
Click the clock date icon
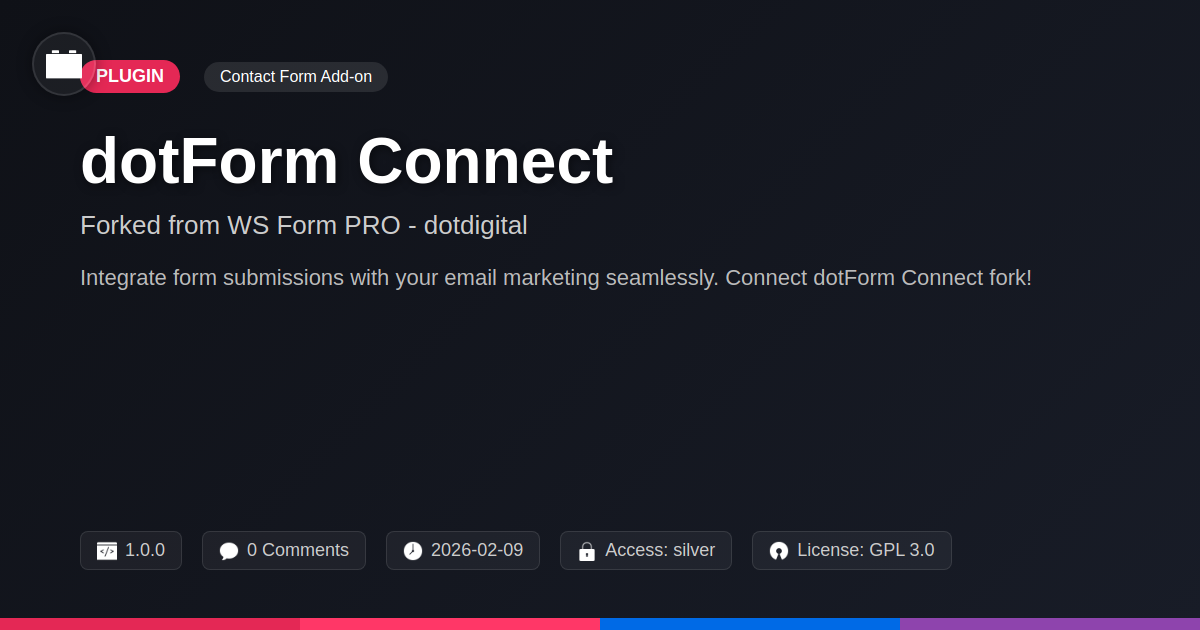(x=413, y=551)
